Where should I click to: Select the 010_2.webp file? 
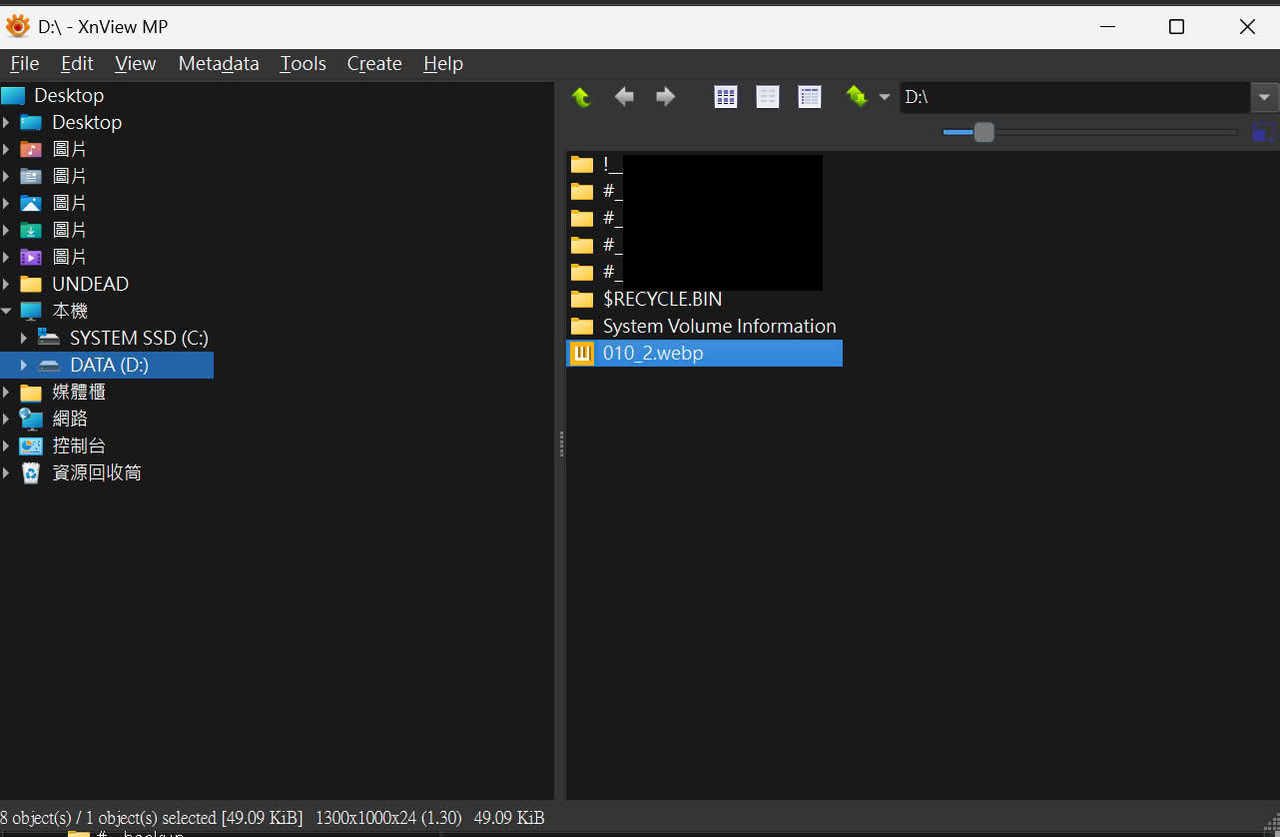click(704, 353)
